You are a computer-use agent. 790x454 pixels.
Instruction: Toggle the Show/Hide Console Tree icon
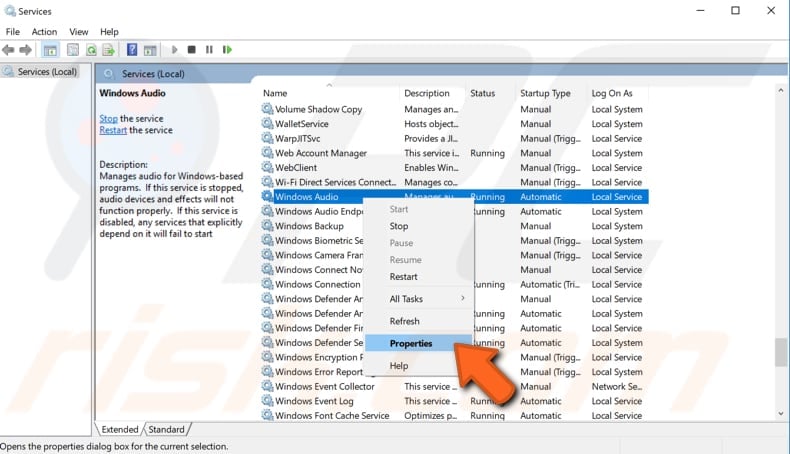click(x=50, y=50)
